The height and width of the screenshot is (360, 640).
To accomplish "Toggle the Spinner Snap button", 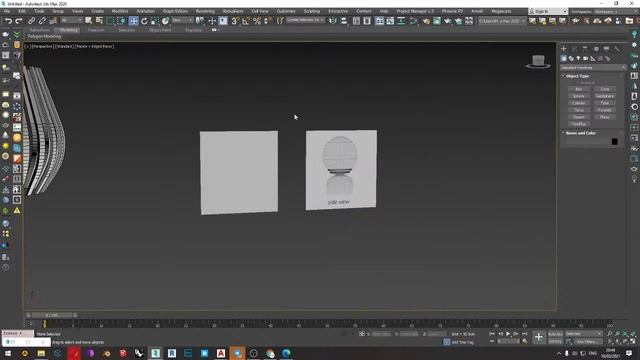I will point(267,21).
